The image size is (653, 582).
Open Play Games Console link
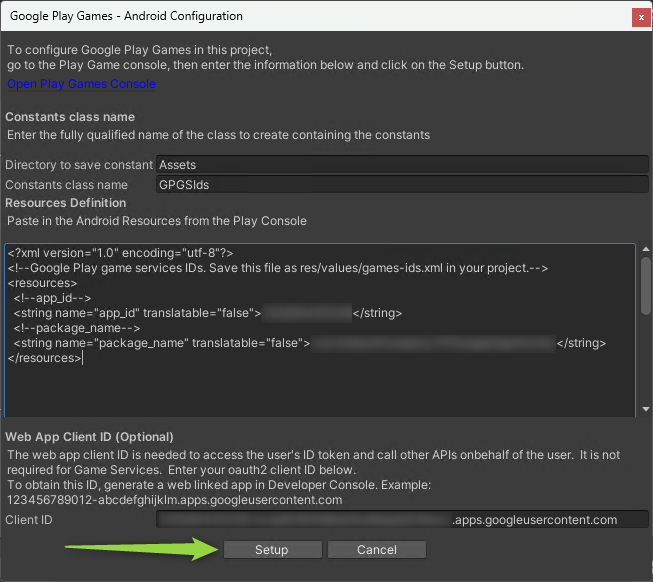(81, 84)
